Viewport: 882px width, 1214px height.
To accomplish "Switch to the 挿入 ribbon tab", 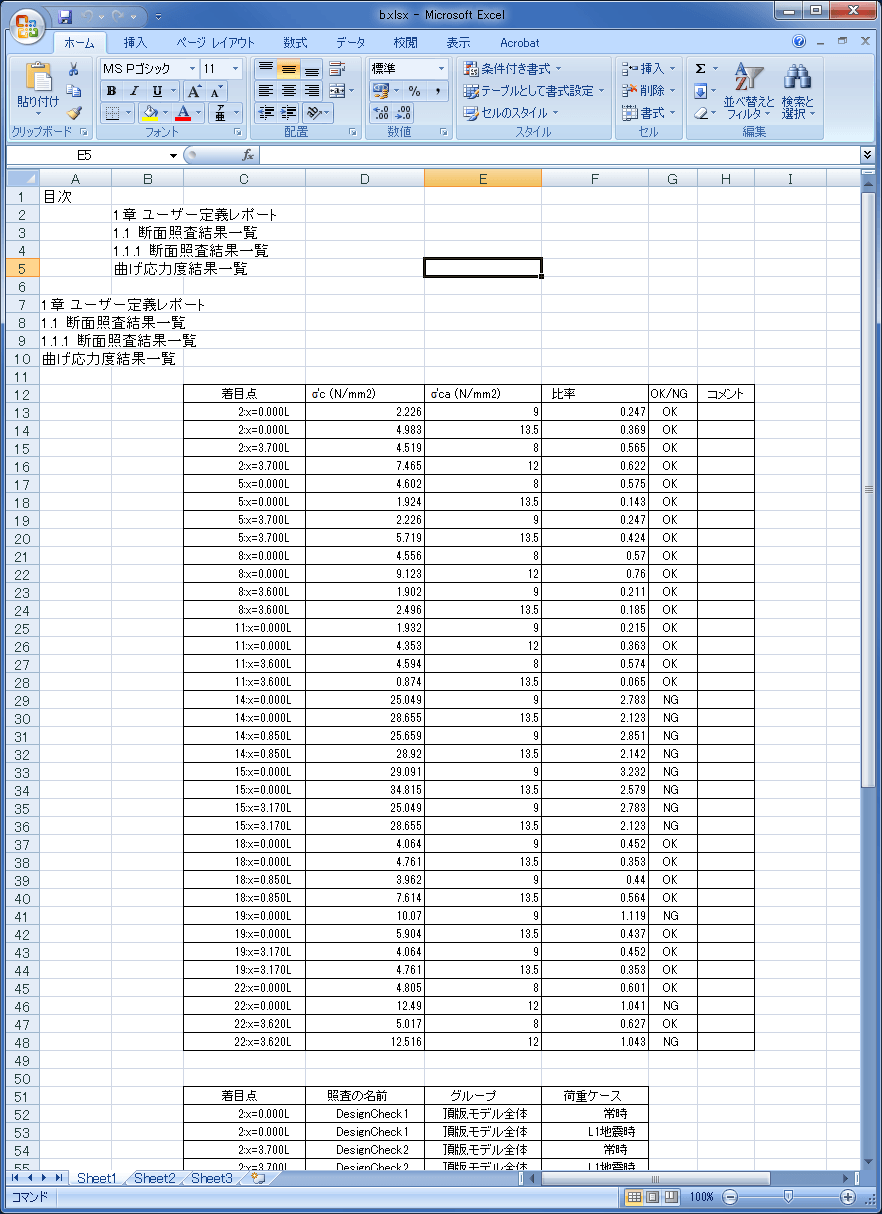I will (135, 43).
